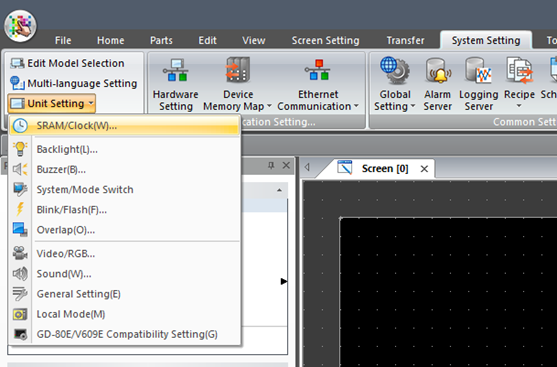Click the side panel scroll-up arrow

pos(280,190)
